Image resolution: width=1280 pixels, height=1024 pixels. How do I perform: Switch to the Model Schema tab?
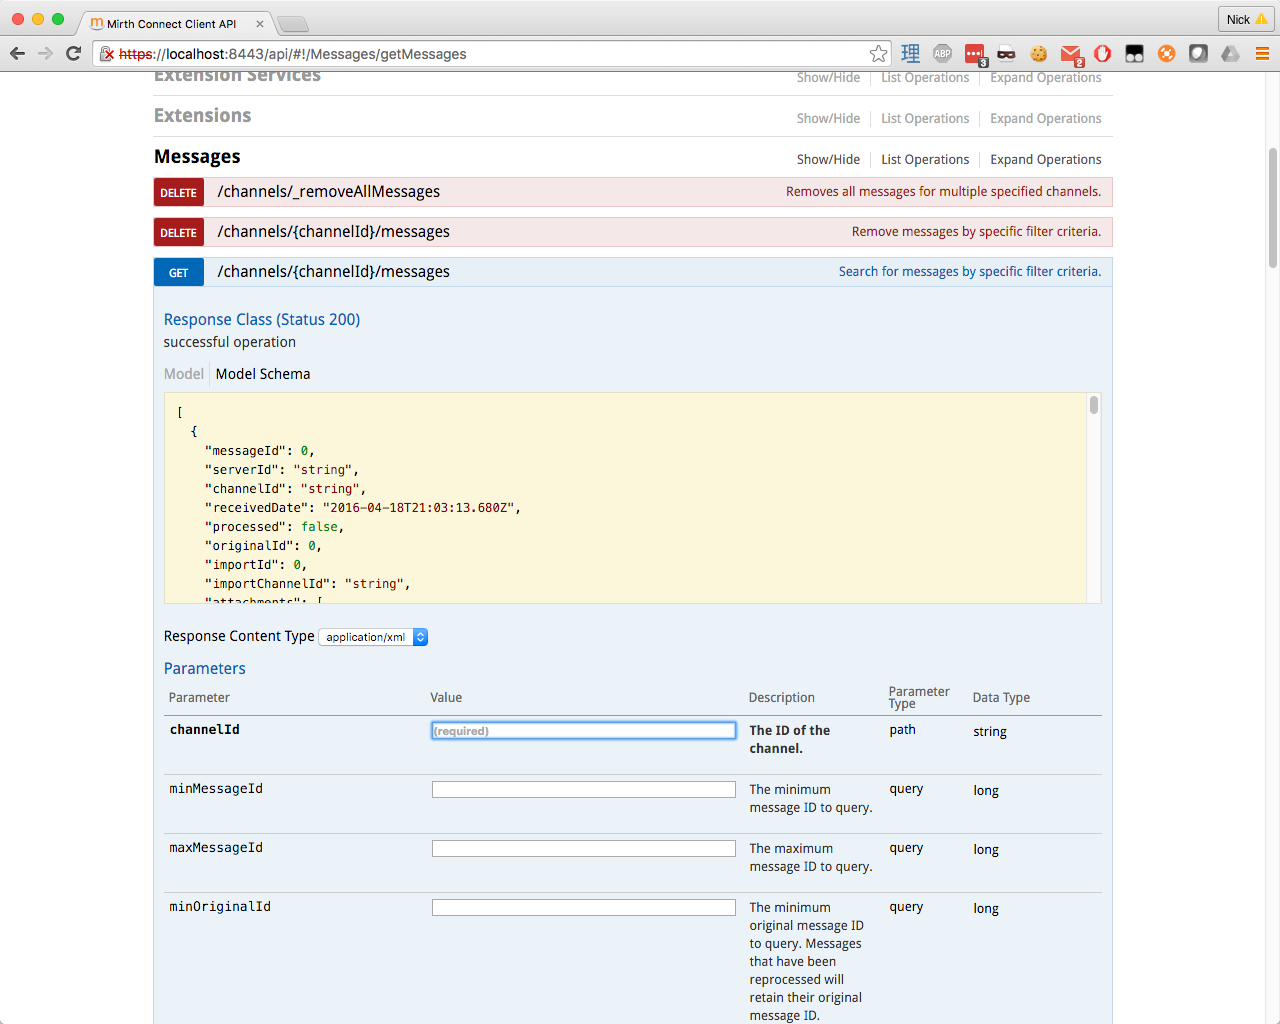click(x=263, y=374)
